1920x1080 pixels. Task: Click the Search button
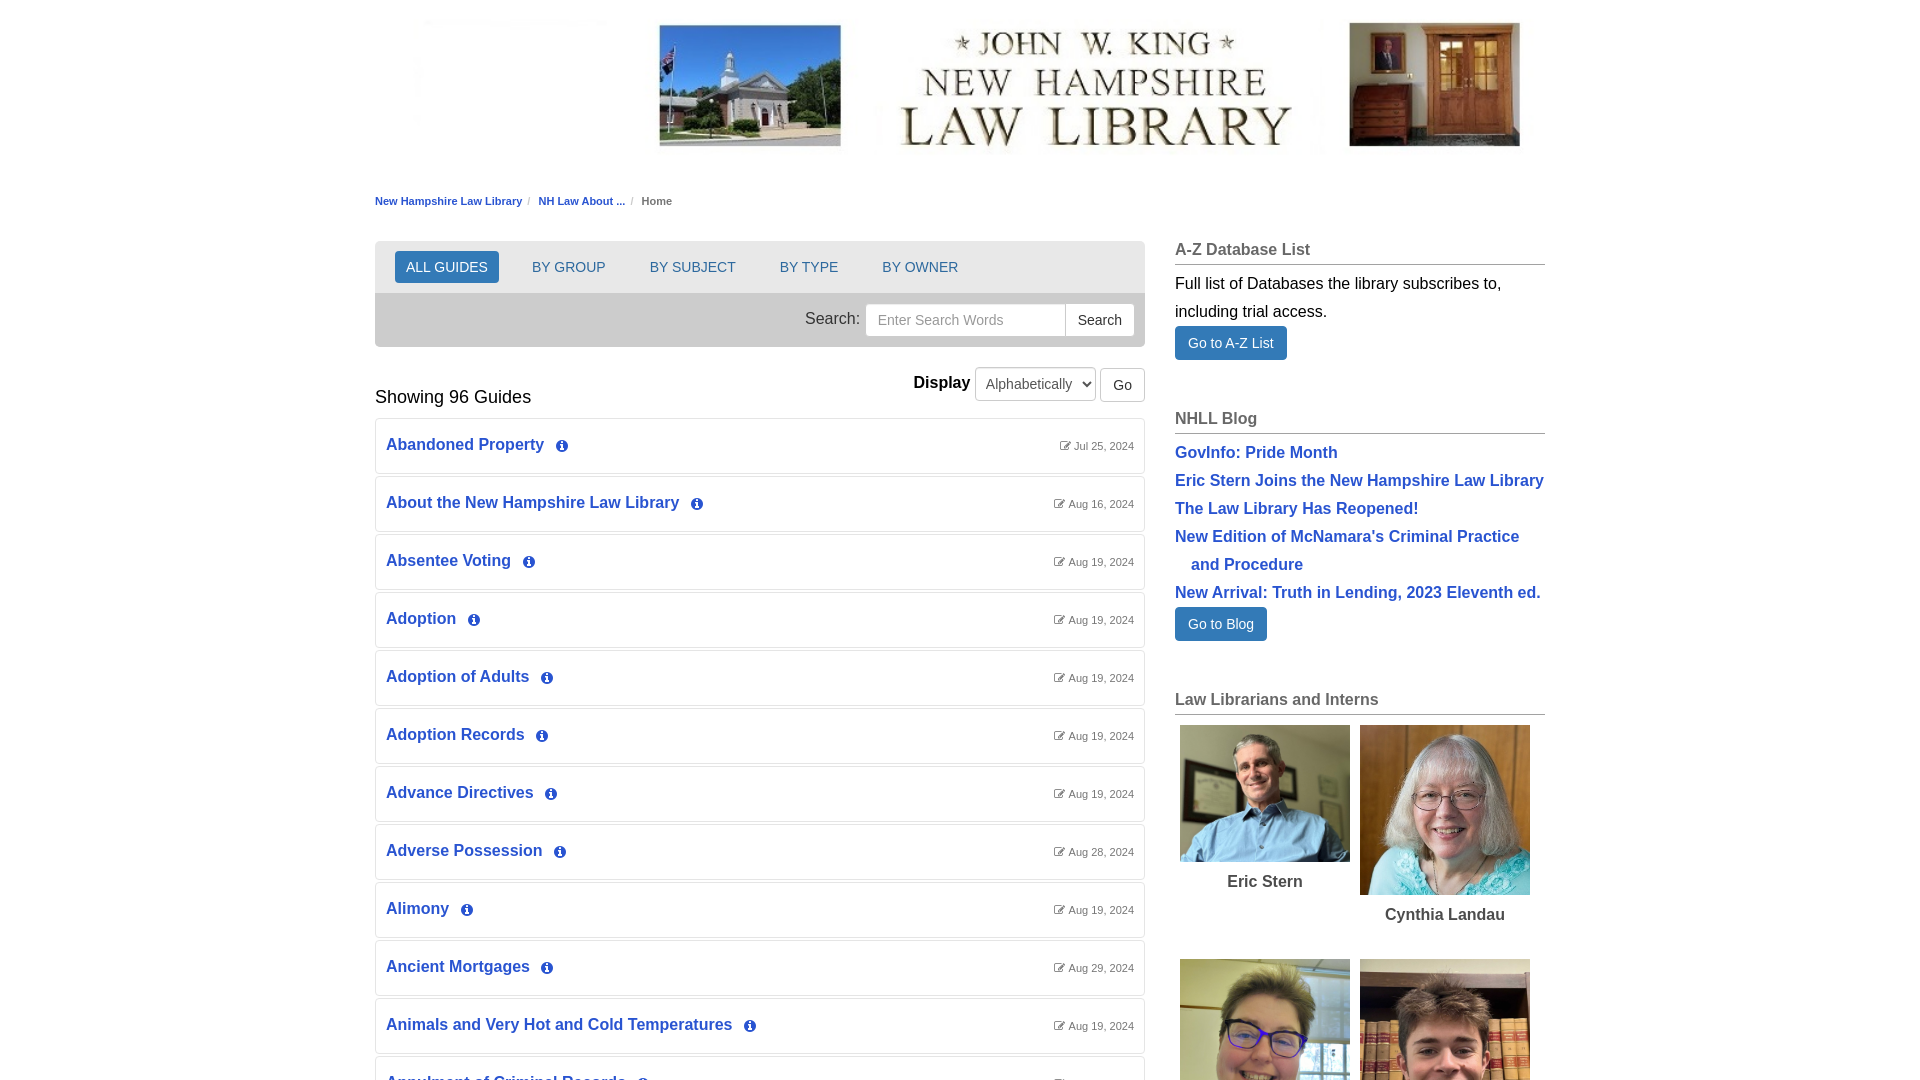pyautogui.click(x=1100, y=320)
